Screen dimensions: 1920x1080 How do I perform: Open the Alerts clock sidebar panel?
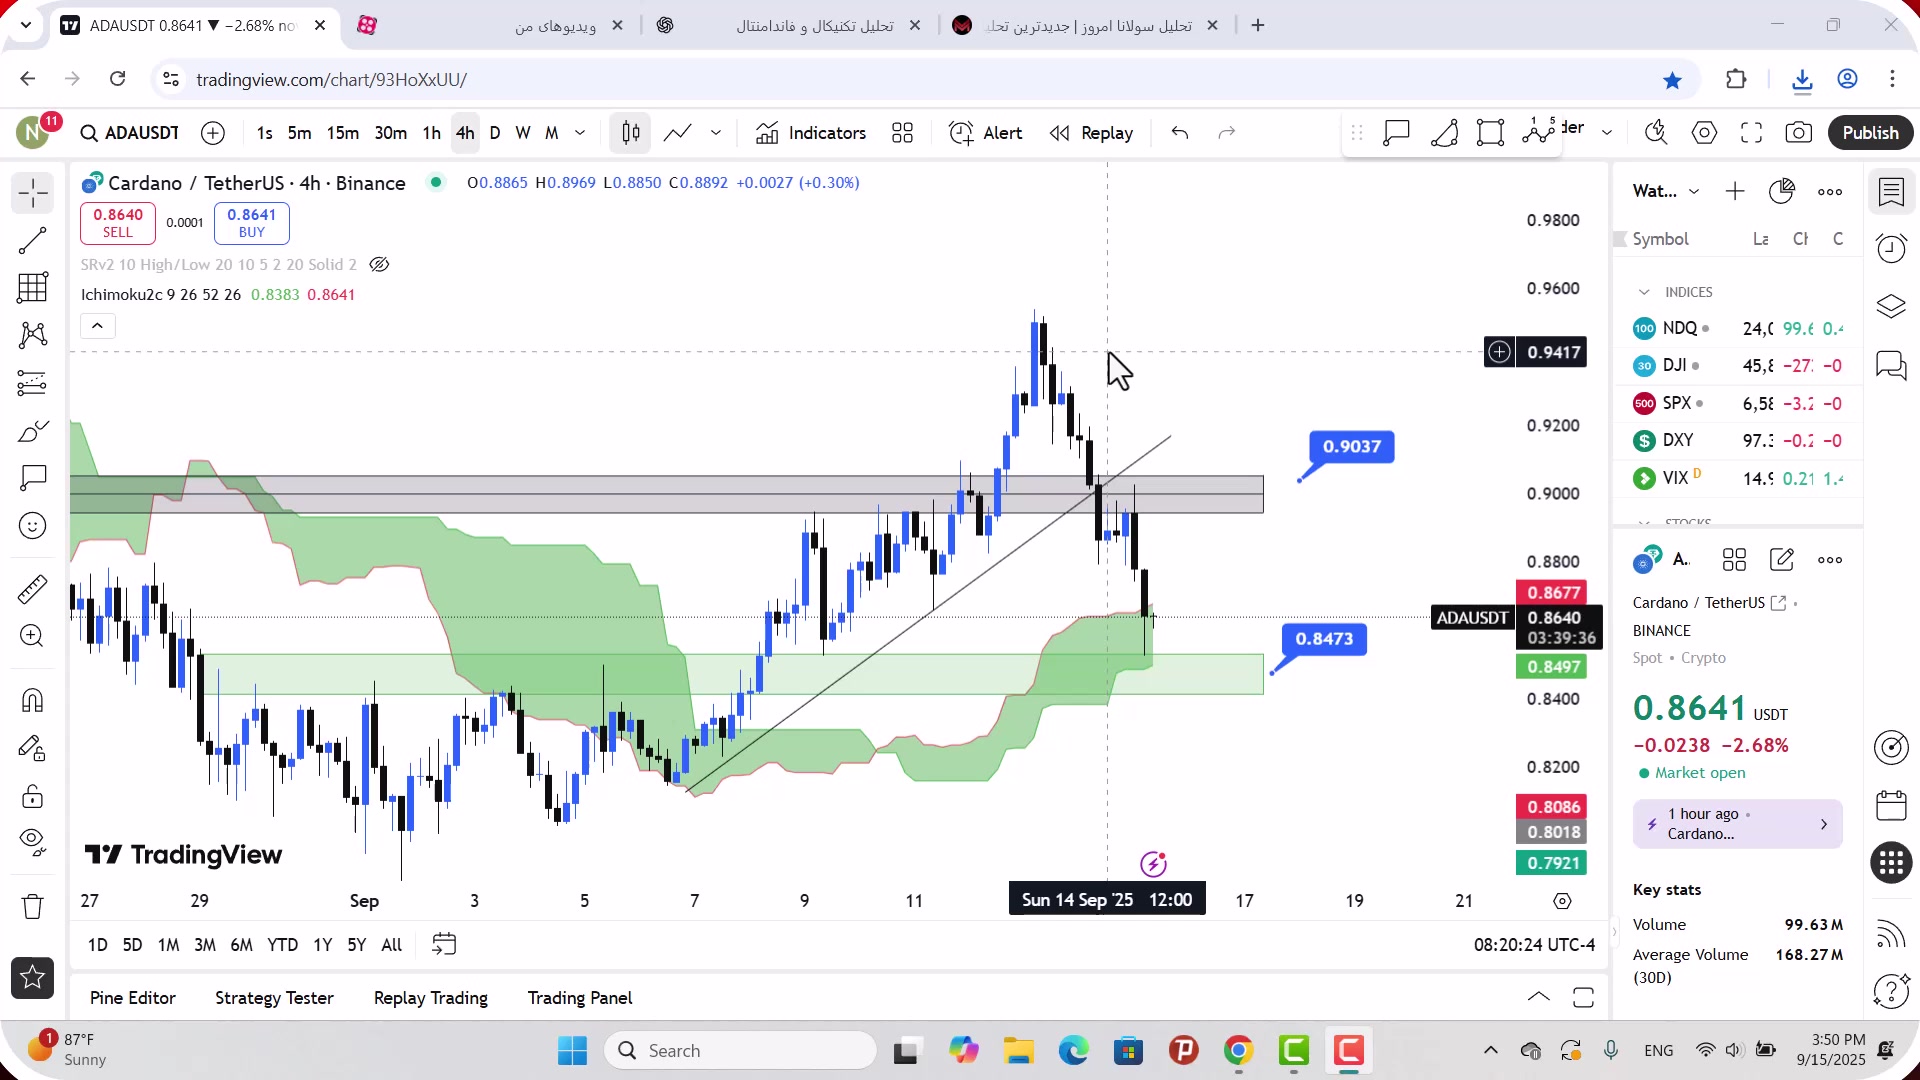tap(1891, 248)
